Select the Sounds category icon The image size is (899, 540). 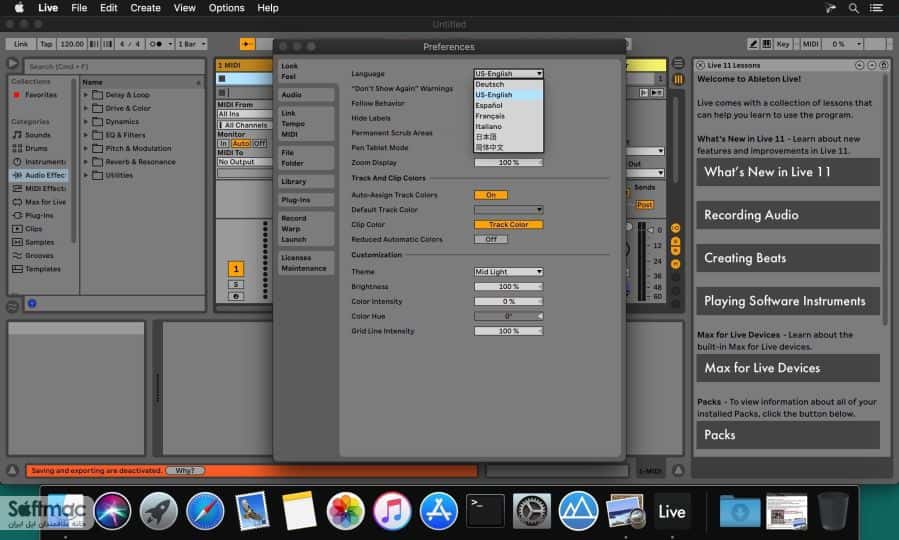[17, 135]
